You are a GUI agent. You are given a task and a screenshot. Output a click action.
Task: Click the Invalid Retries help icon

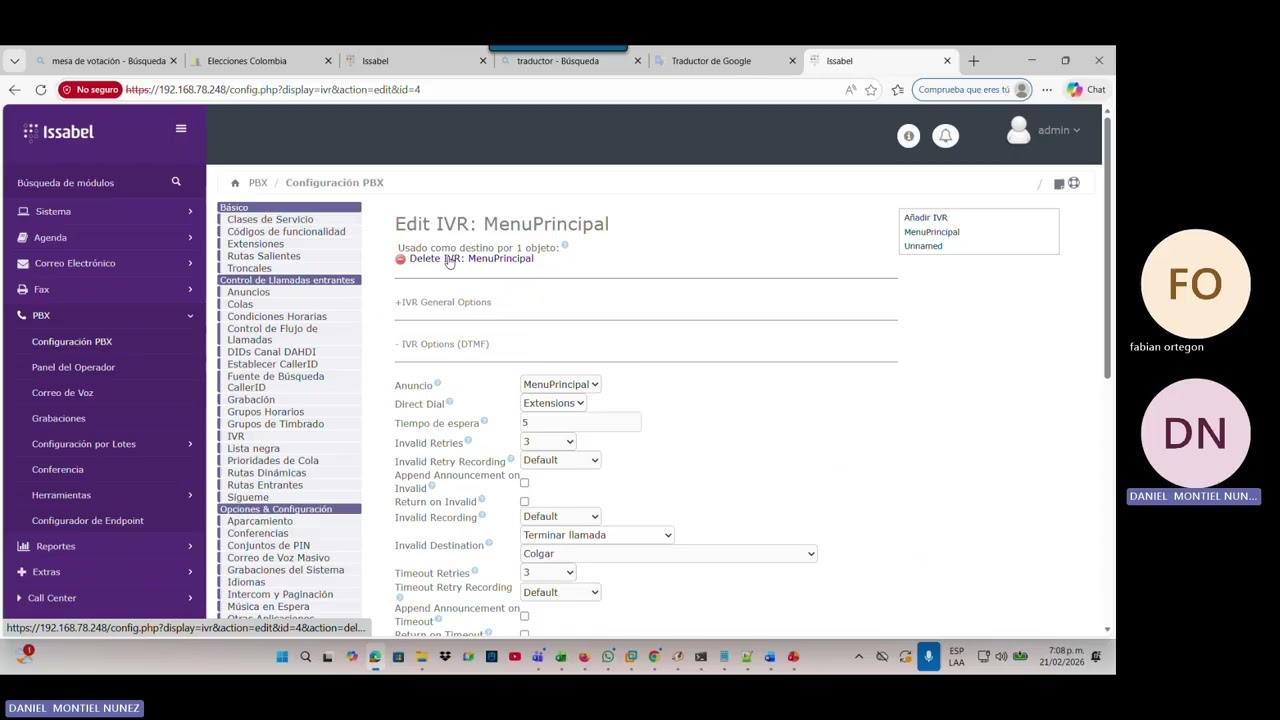click(x=468, y=440)
